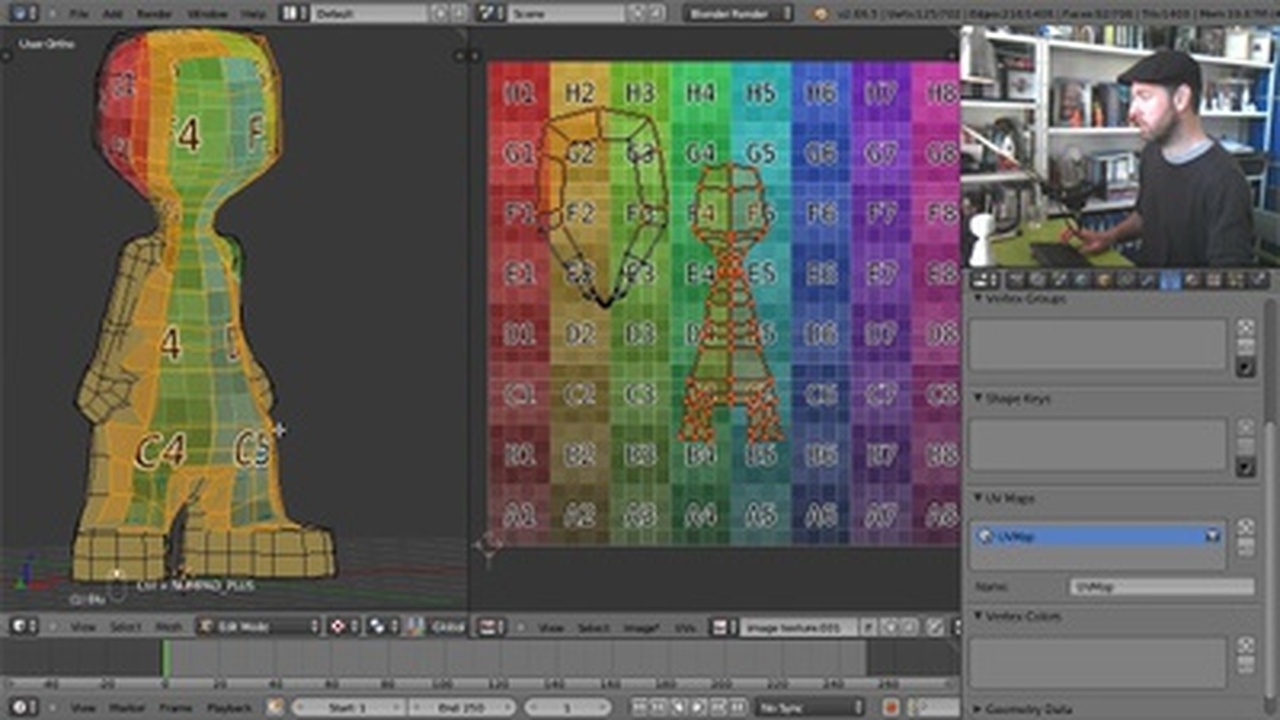Open the UV editor type selector icon
This screenshot has height=720, width=1280.
tap(490, 627)
